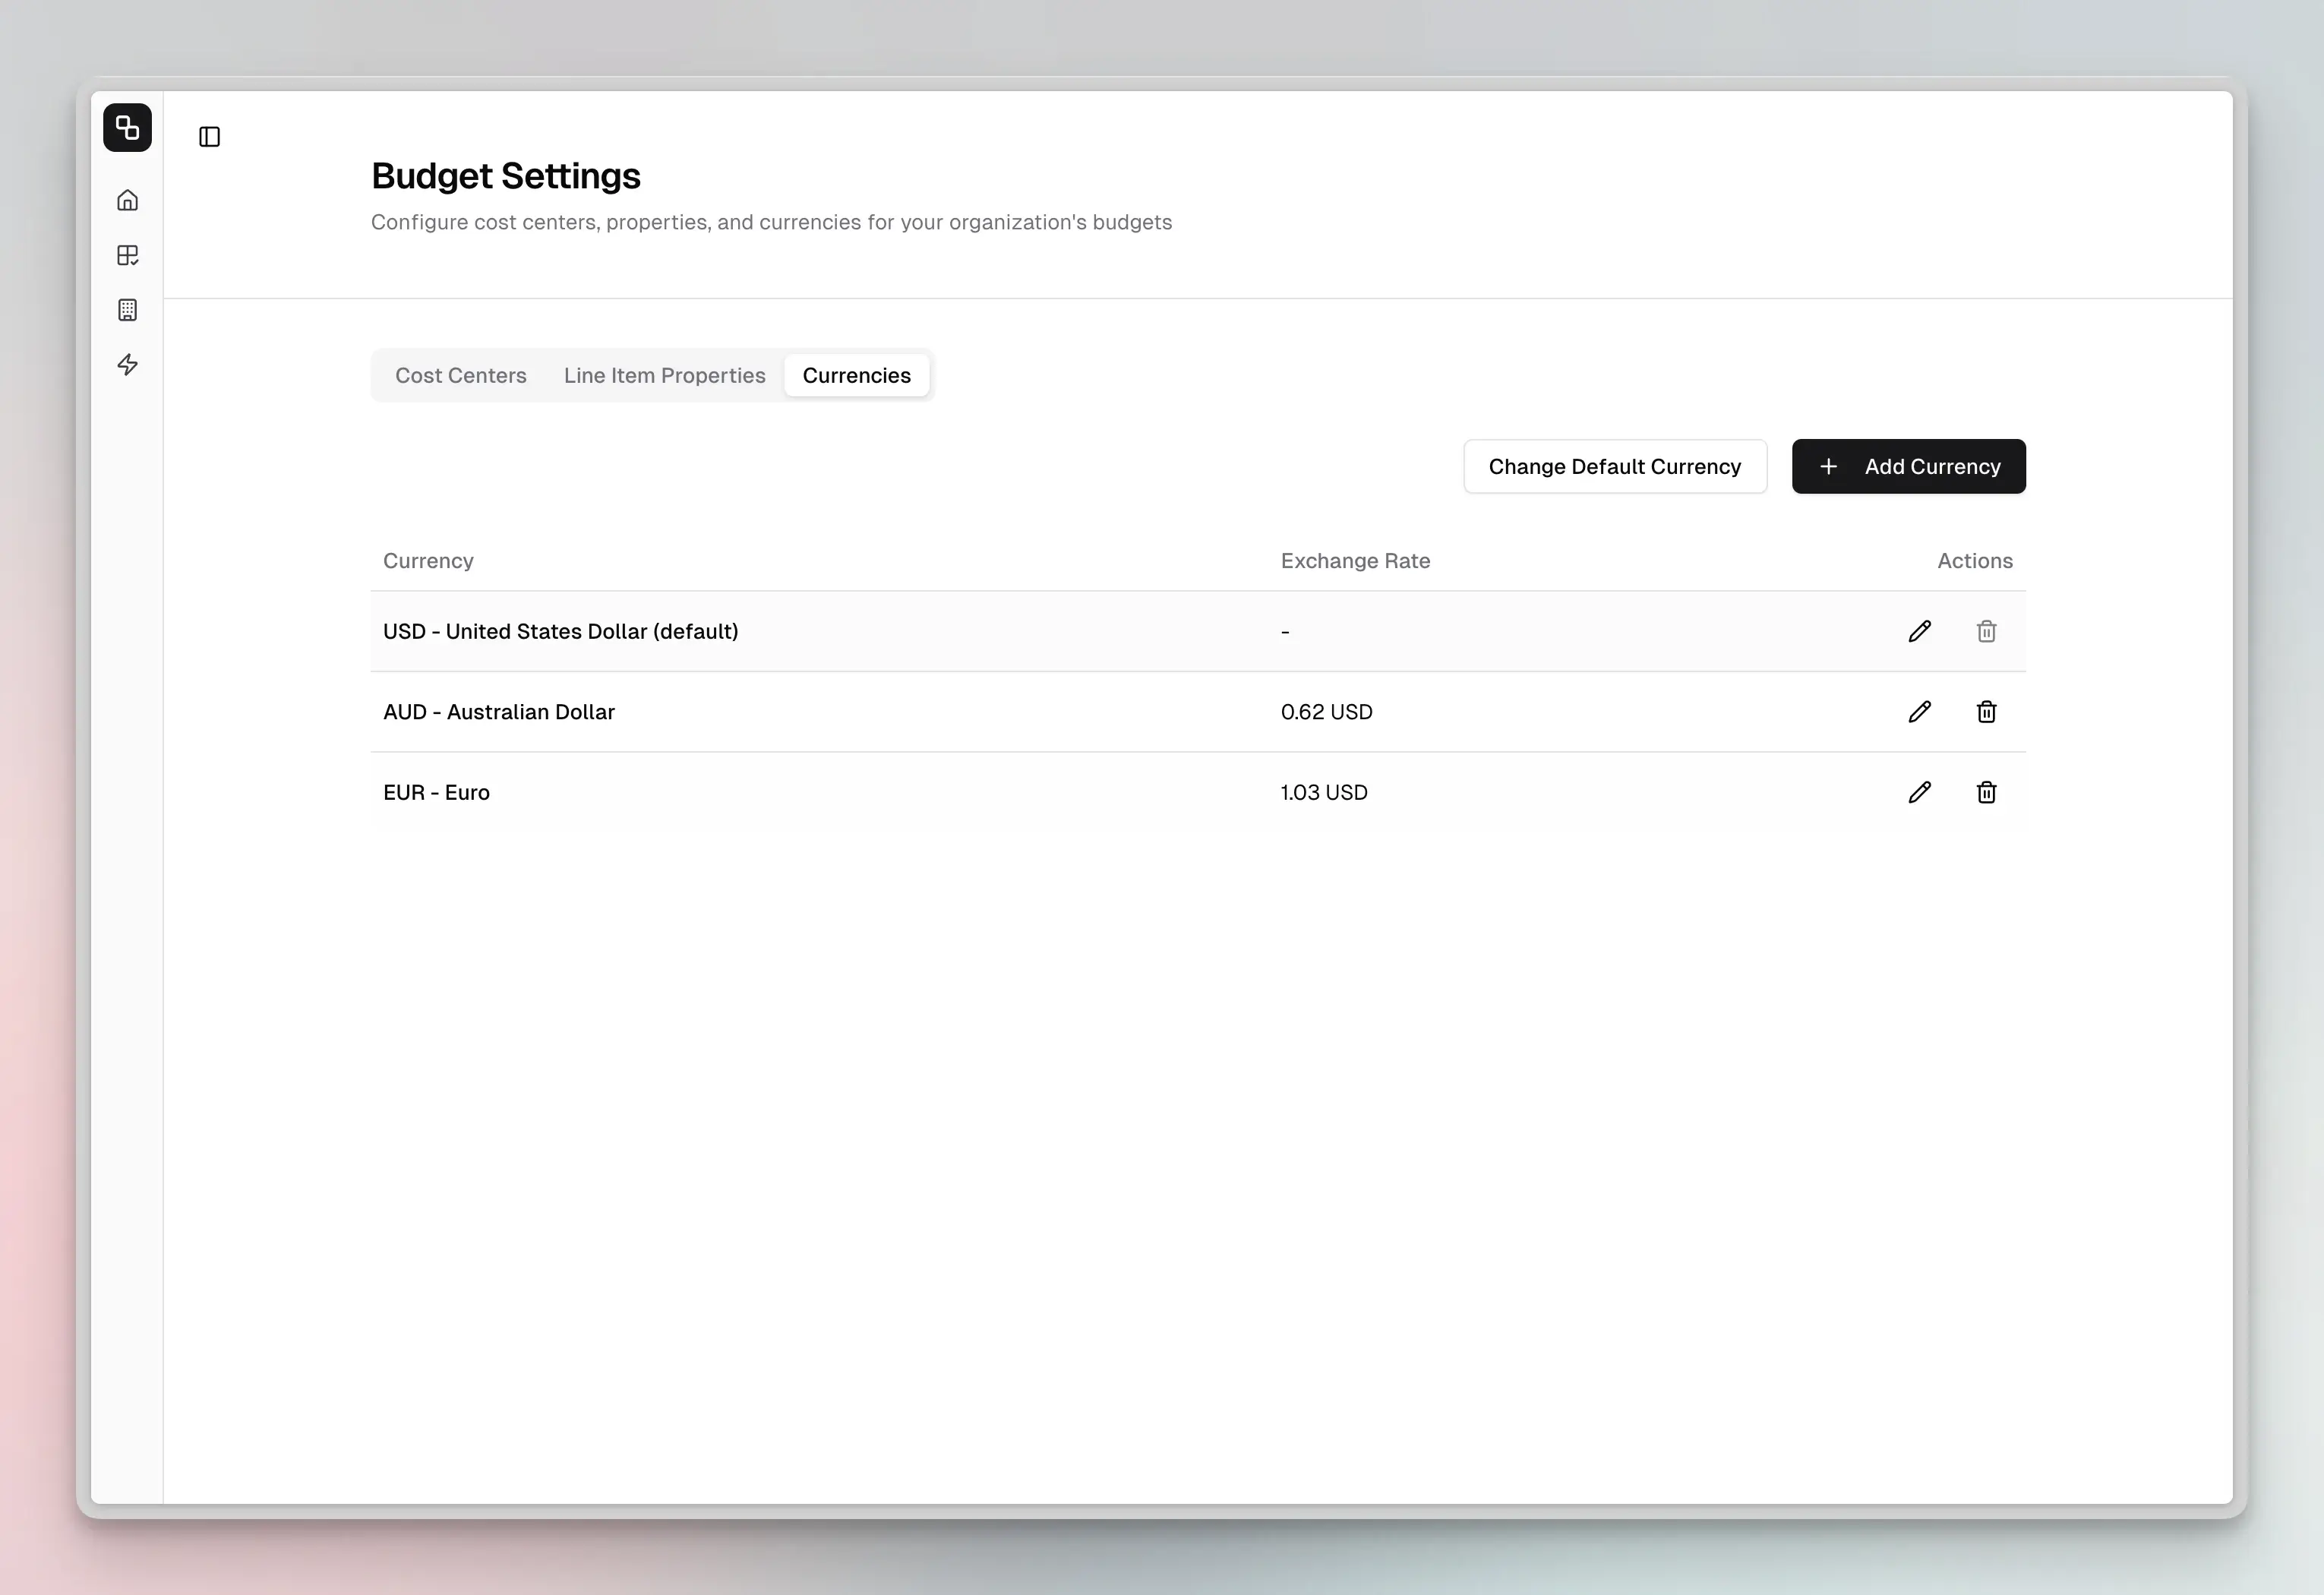This screenshot has height=1595, width=2324.
Task: Delete the EUR currency using the trash icon
Action: (1986, 792)
